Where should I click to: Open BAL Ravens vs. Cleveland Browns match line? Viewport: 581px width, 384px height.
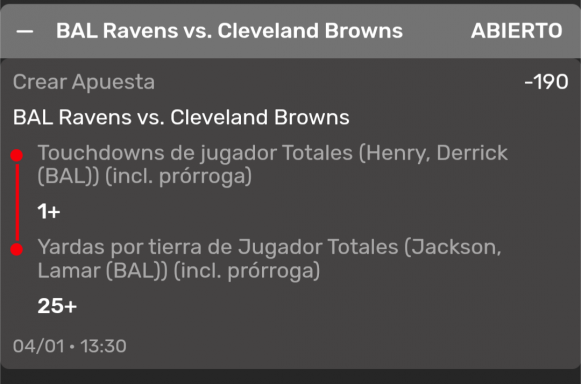point(181,117)
